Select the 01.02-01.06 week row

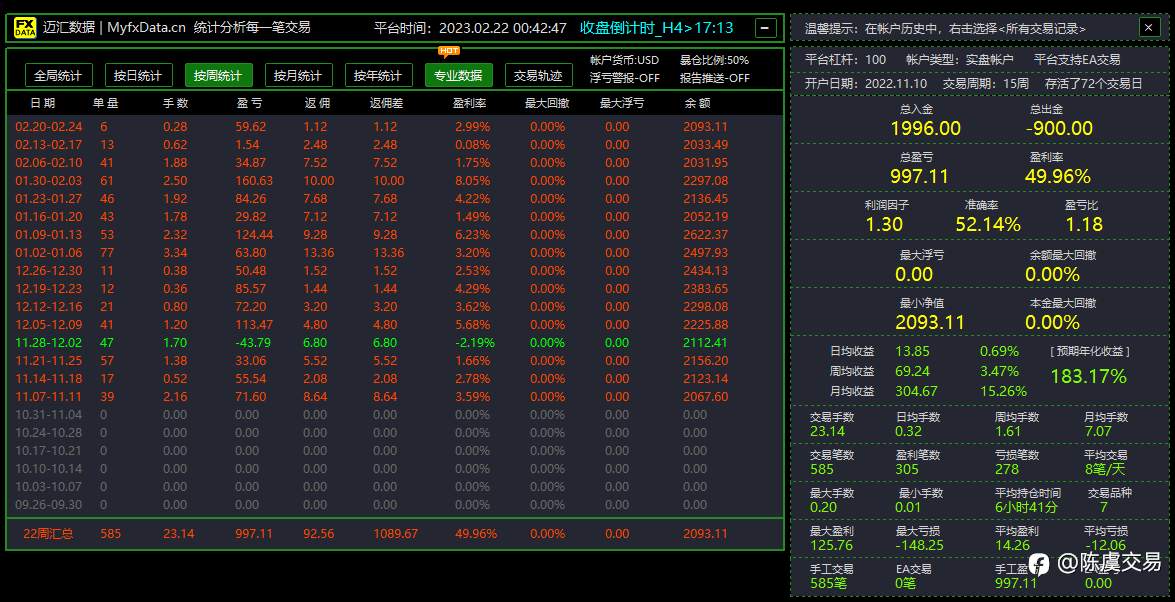pyautogui.click(x=395, y=253)
